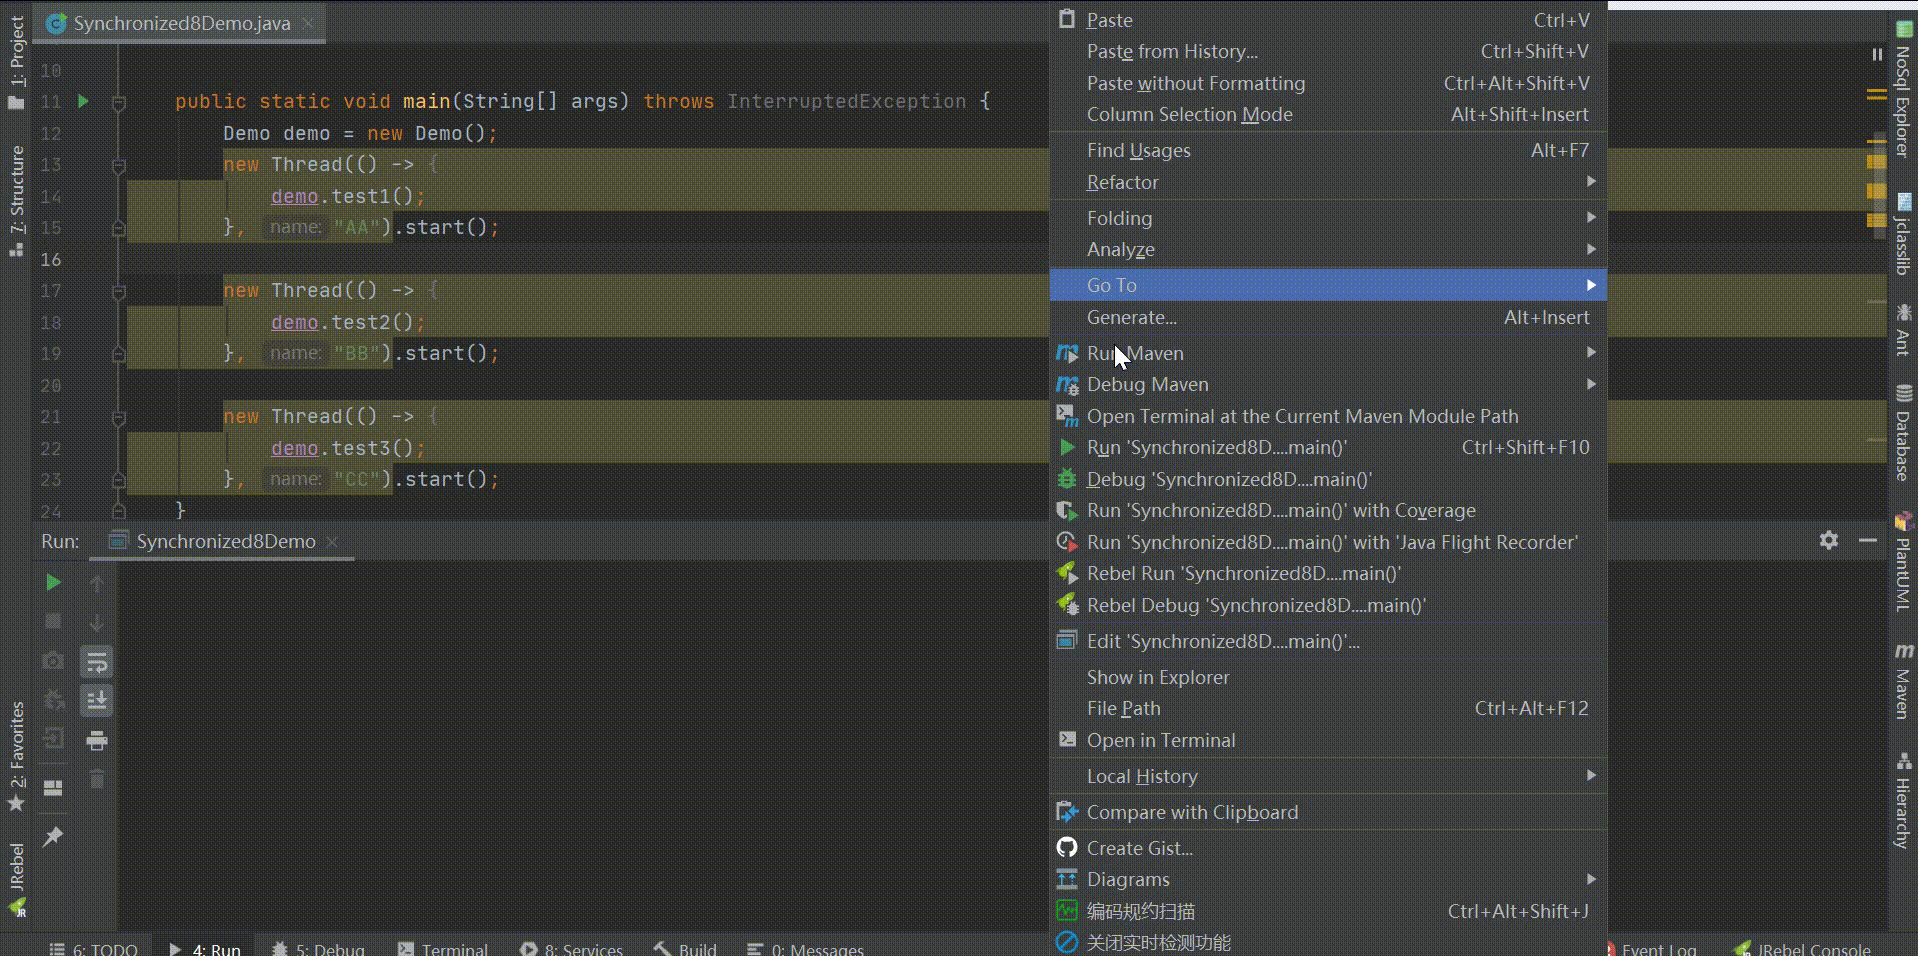
Task: Open the Maven tool window
Action: [x=1902, y=681]
